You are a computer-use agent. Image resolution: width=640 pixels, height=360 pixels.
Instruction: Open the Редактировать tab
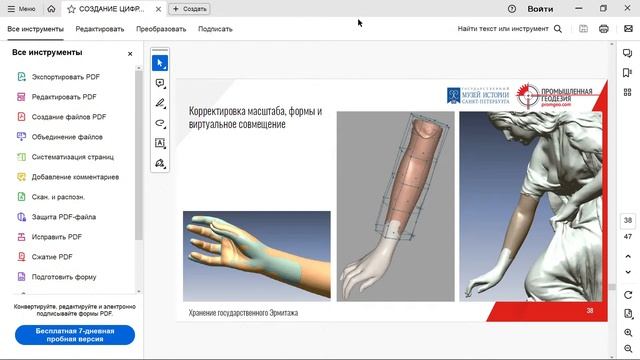pyautogui.click(x=100, y=29)
